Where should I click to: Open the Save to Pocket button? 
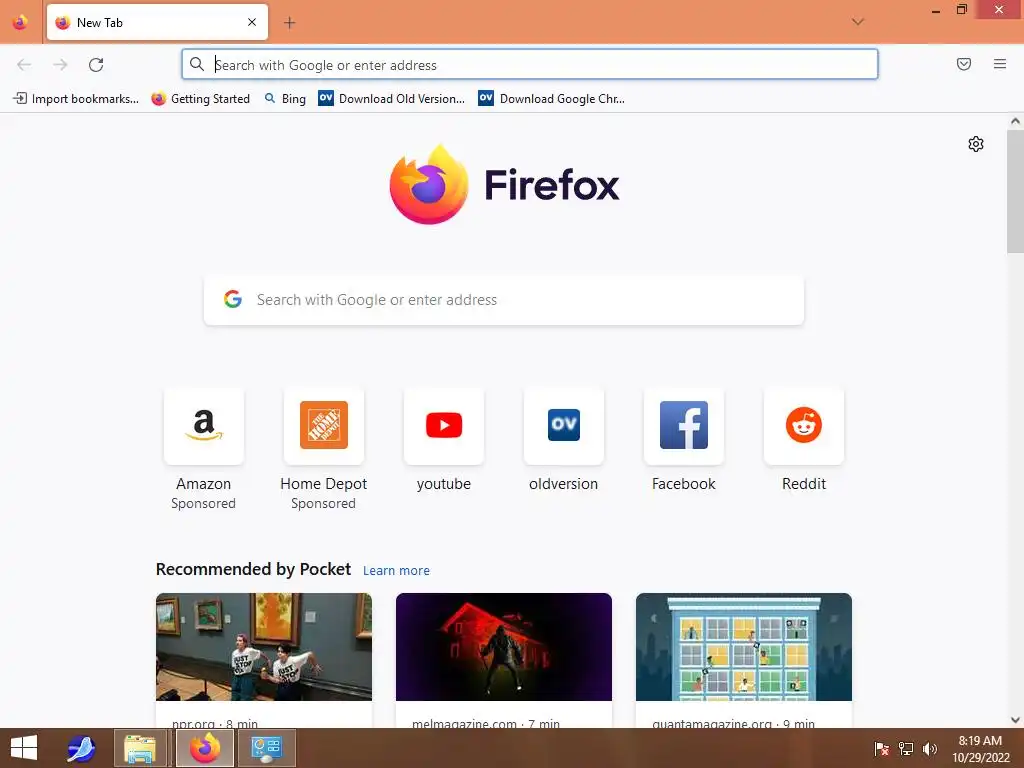coord(963,64)
